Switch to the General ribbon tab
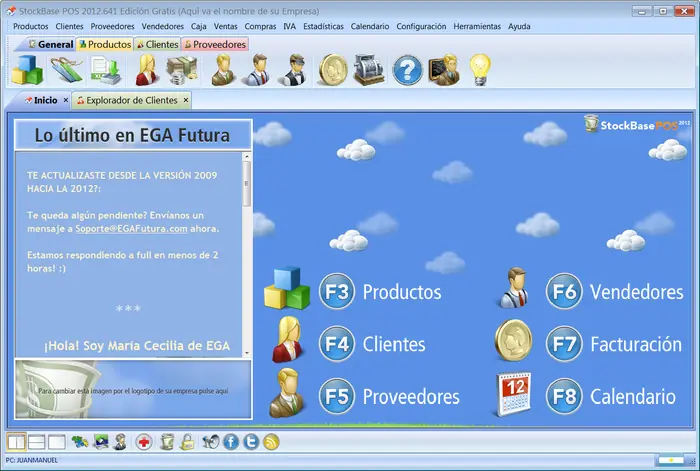The width and height of the screenshot is (700, 471). [50, 44]
